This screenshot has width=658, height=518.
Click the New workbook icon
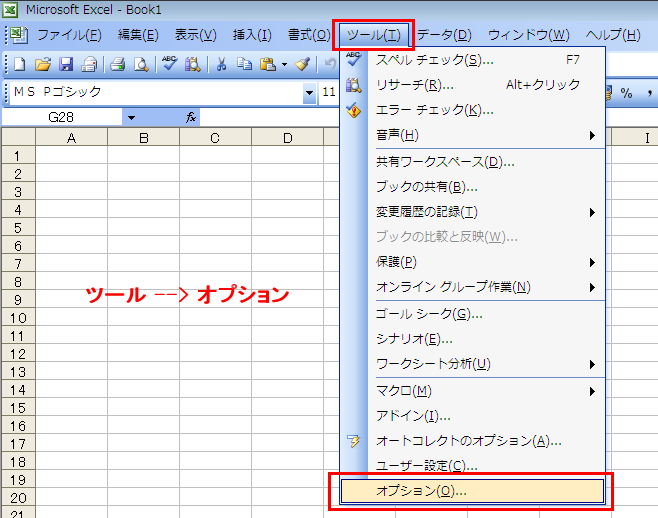[x=20, y=64]
